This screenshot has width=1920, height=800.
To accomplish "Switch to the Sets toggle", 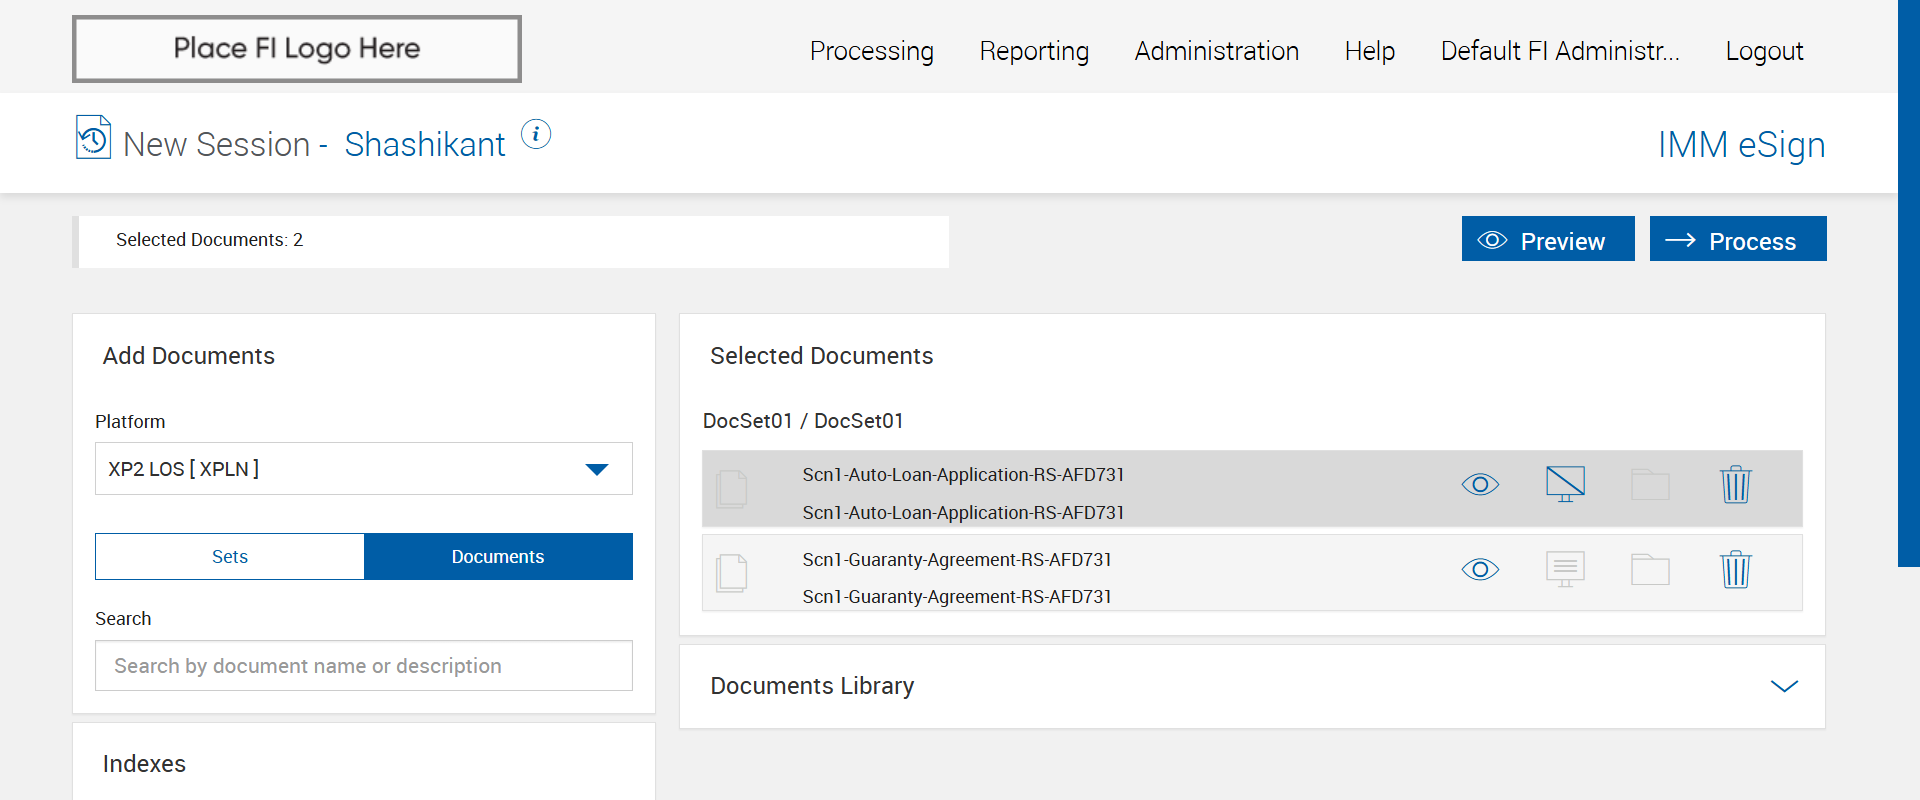I will pyautogui.click(x=230, y=557).
